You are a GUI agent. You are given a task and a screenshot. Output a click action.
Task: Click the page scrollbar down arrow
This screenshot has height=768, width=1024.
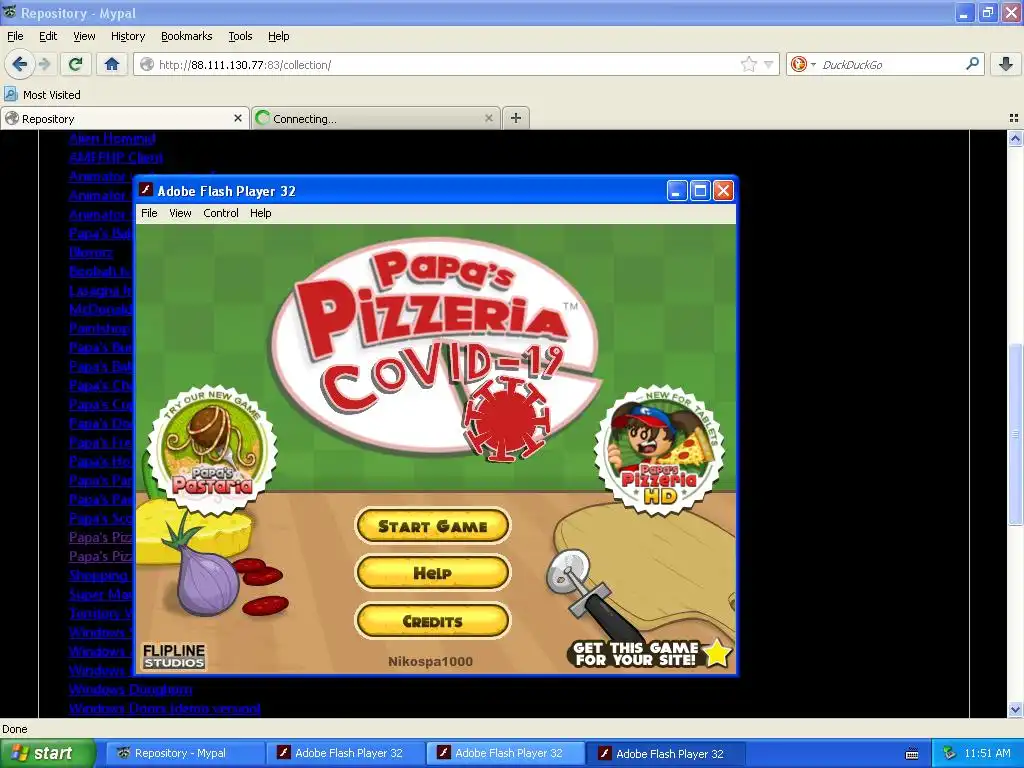point(1015,709)
